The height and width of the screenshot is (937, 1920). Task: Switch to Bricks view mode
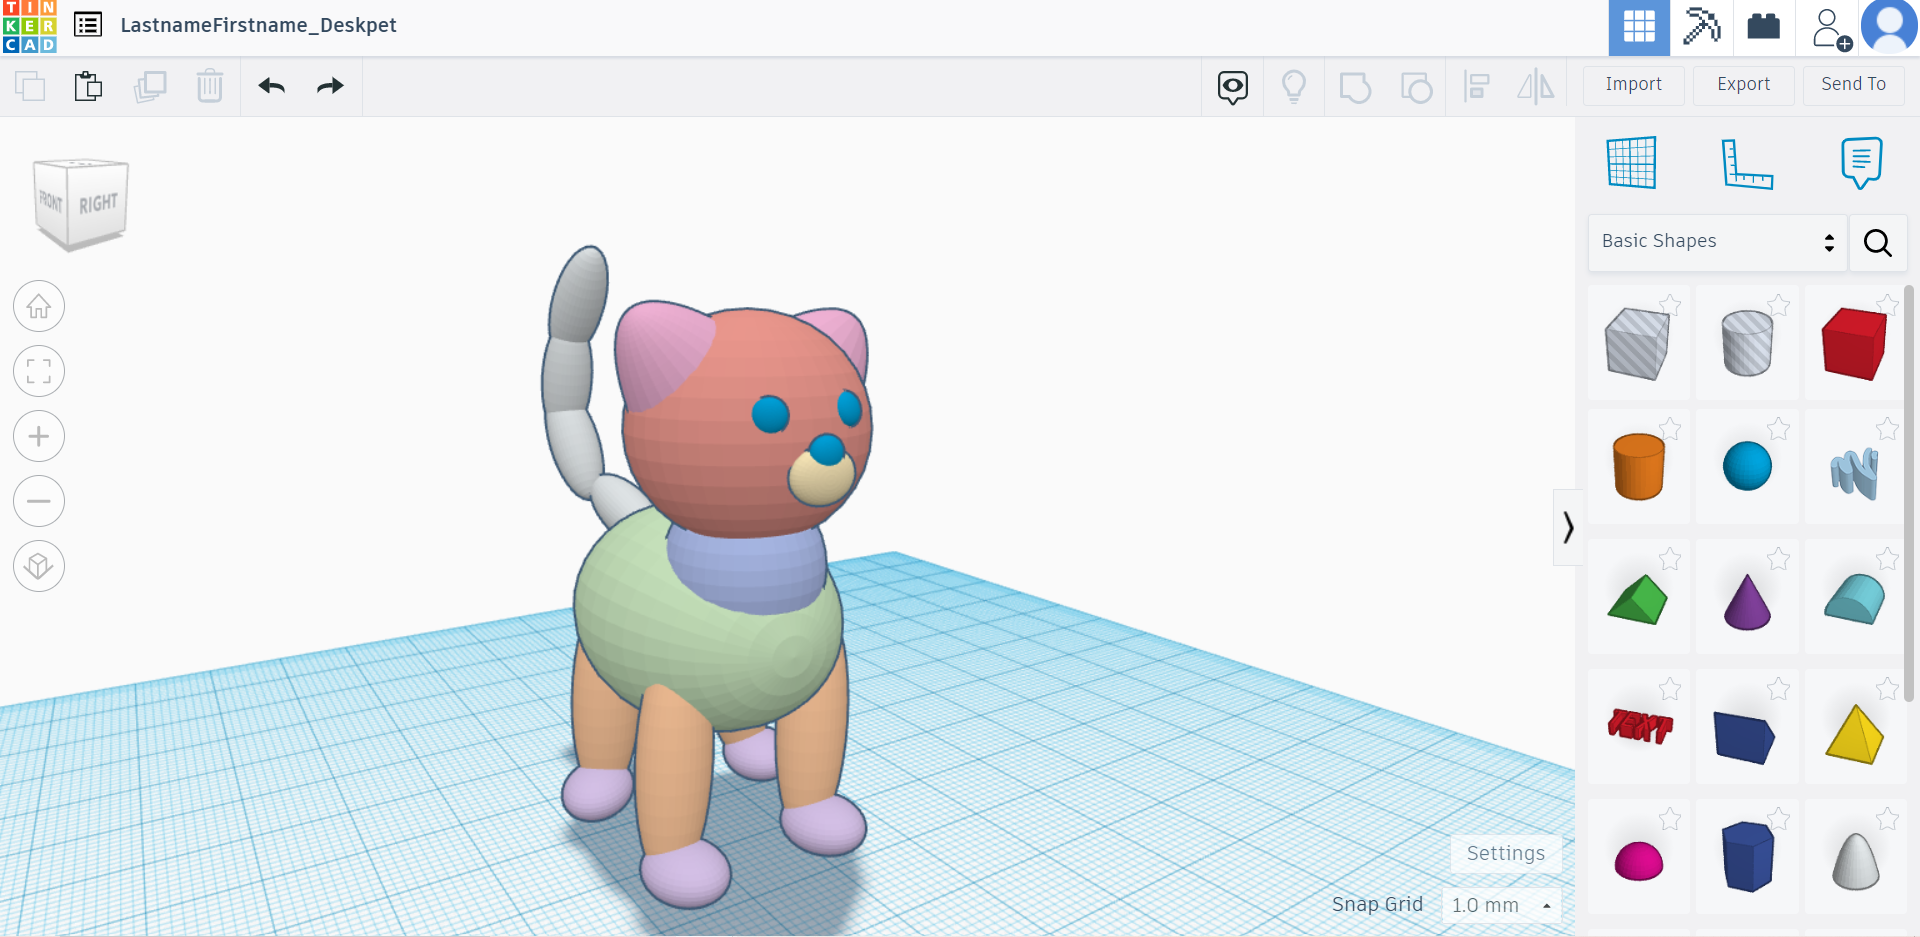click(1763, 28)
